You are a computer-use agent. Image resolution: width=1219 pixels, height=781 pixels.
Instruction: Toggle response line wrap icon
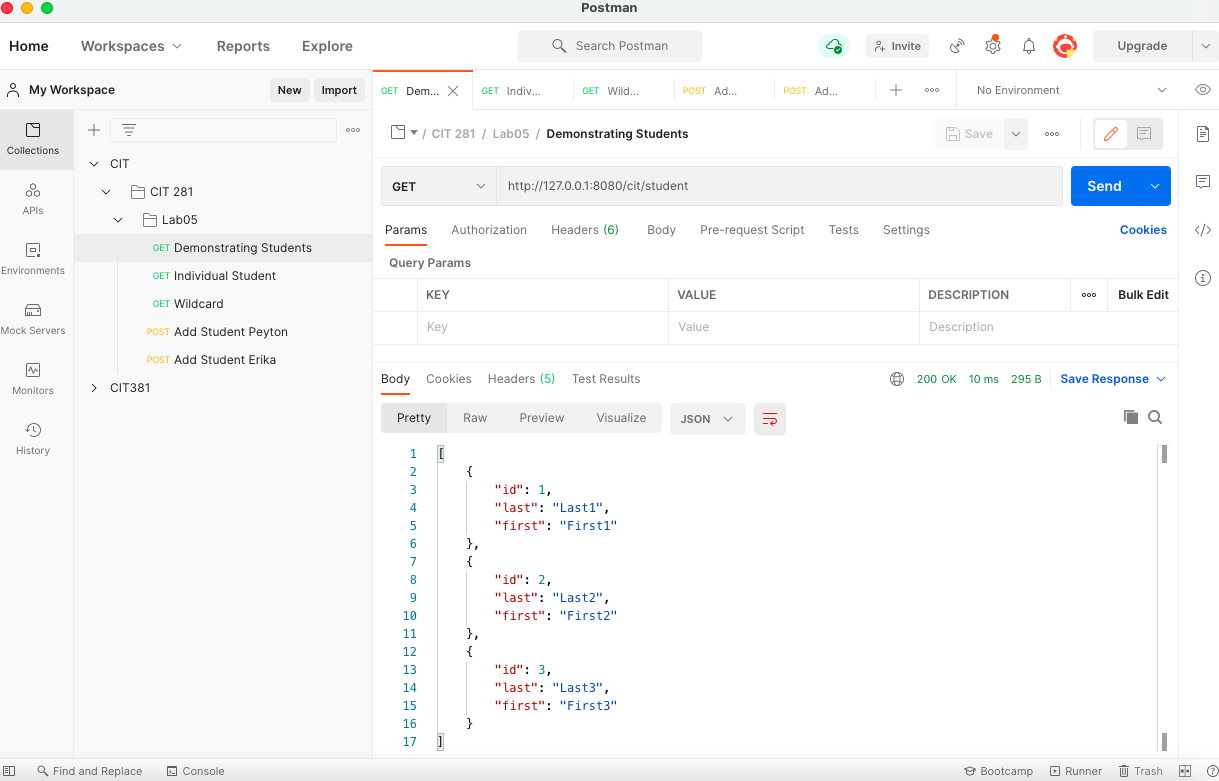tap(770, 419)
